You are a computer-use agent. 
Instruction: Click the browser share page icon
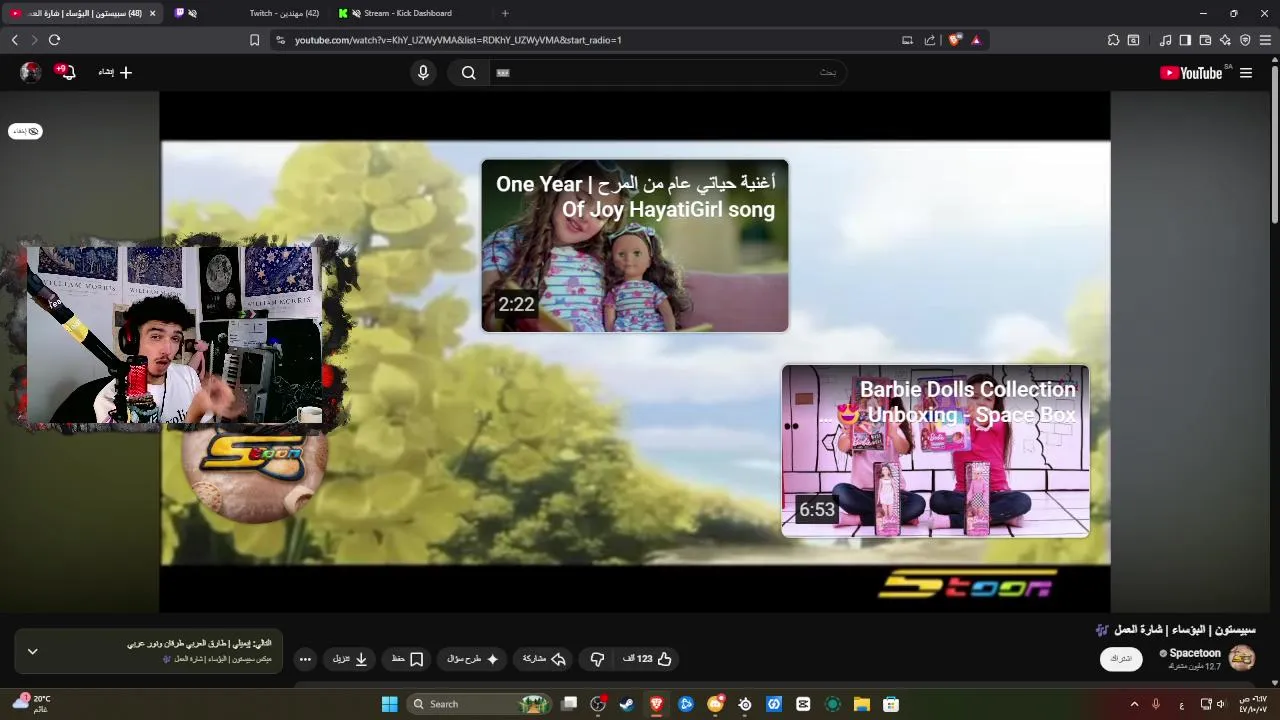coord(930,40)
